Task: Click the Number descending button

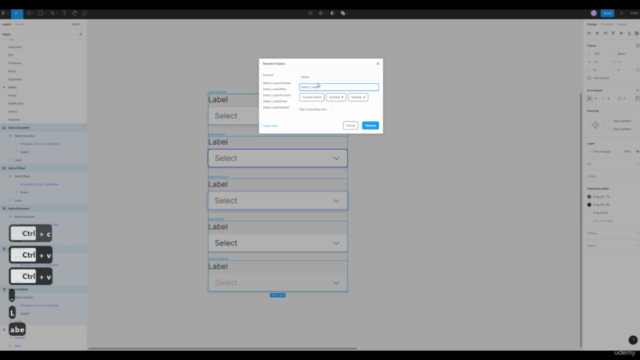Action: (x=358, y=97)
